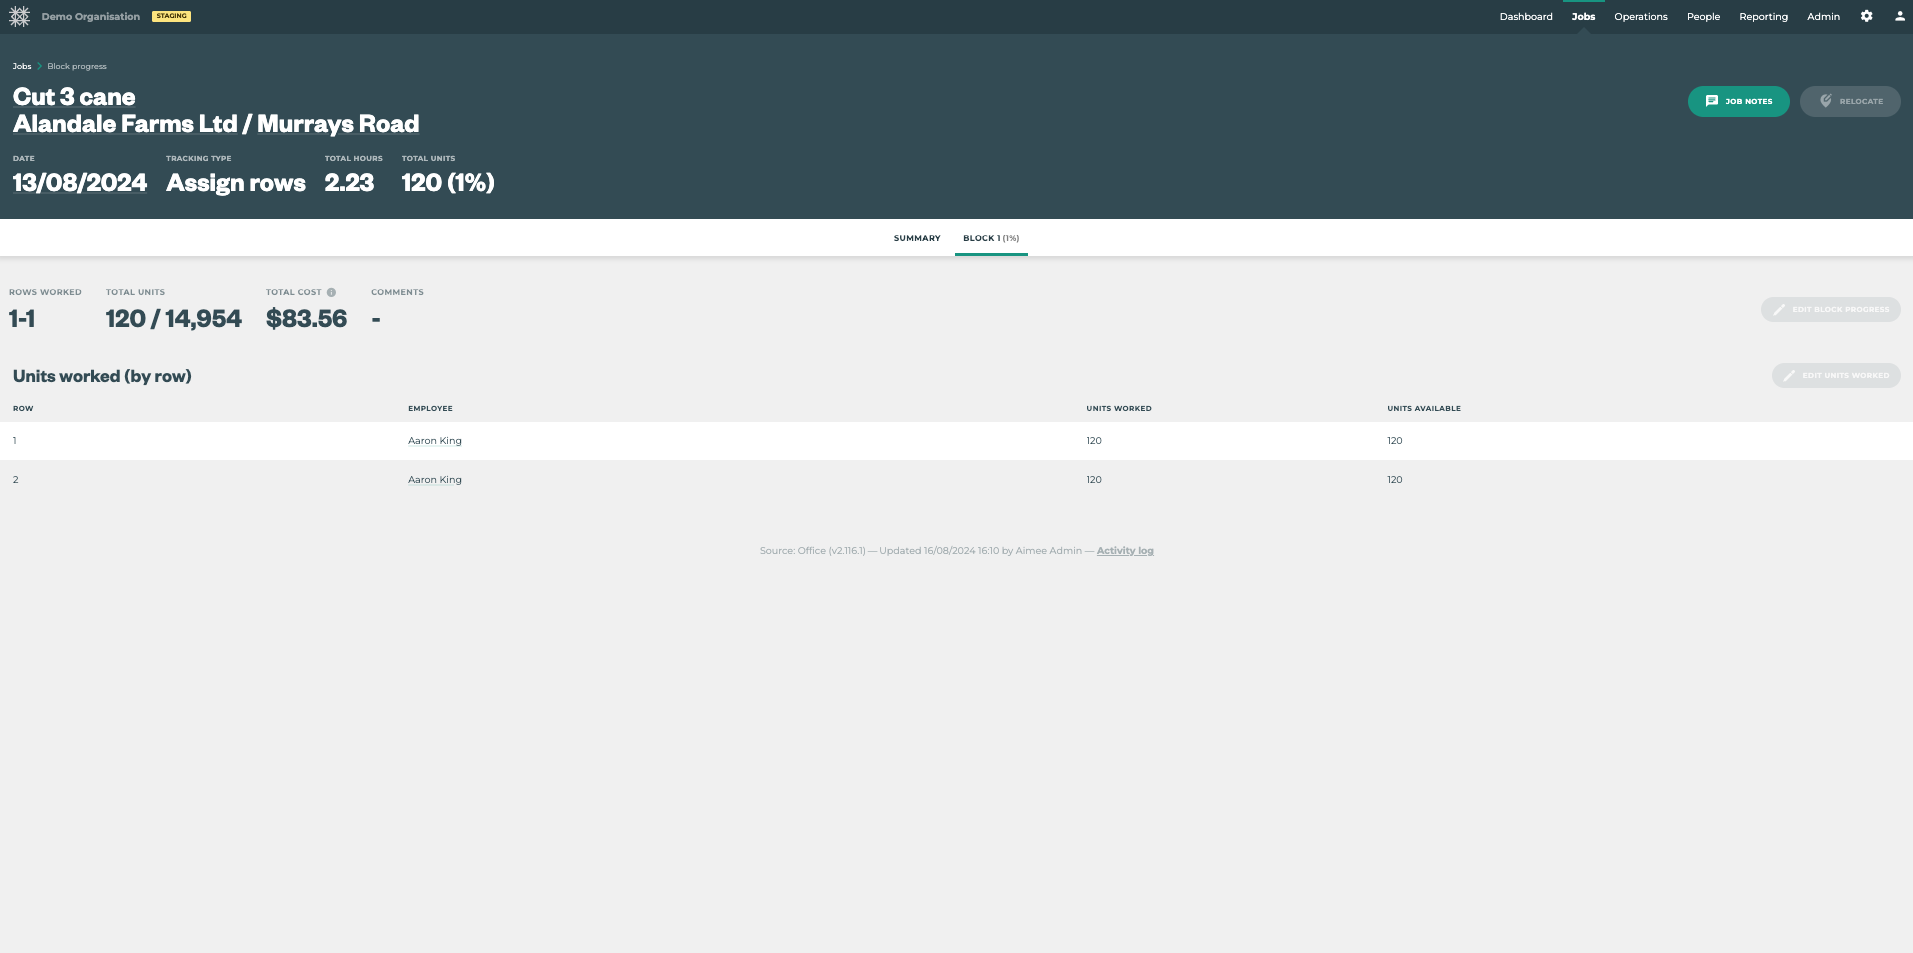
Task: Open the People section
Action: pyautogui.click(x=1702, y=16)
